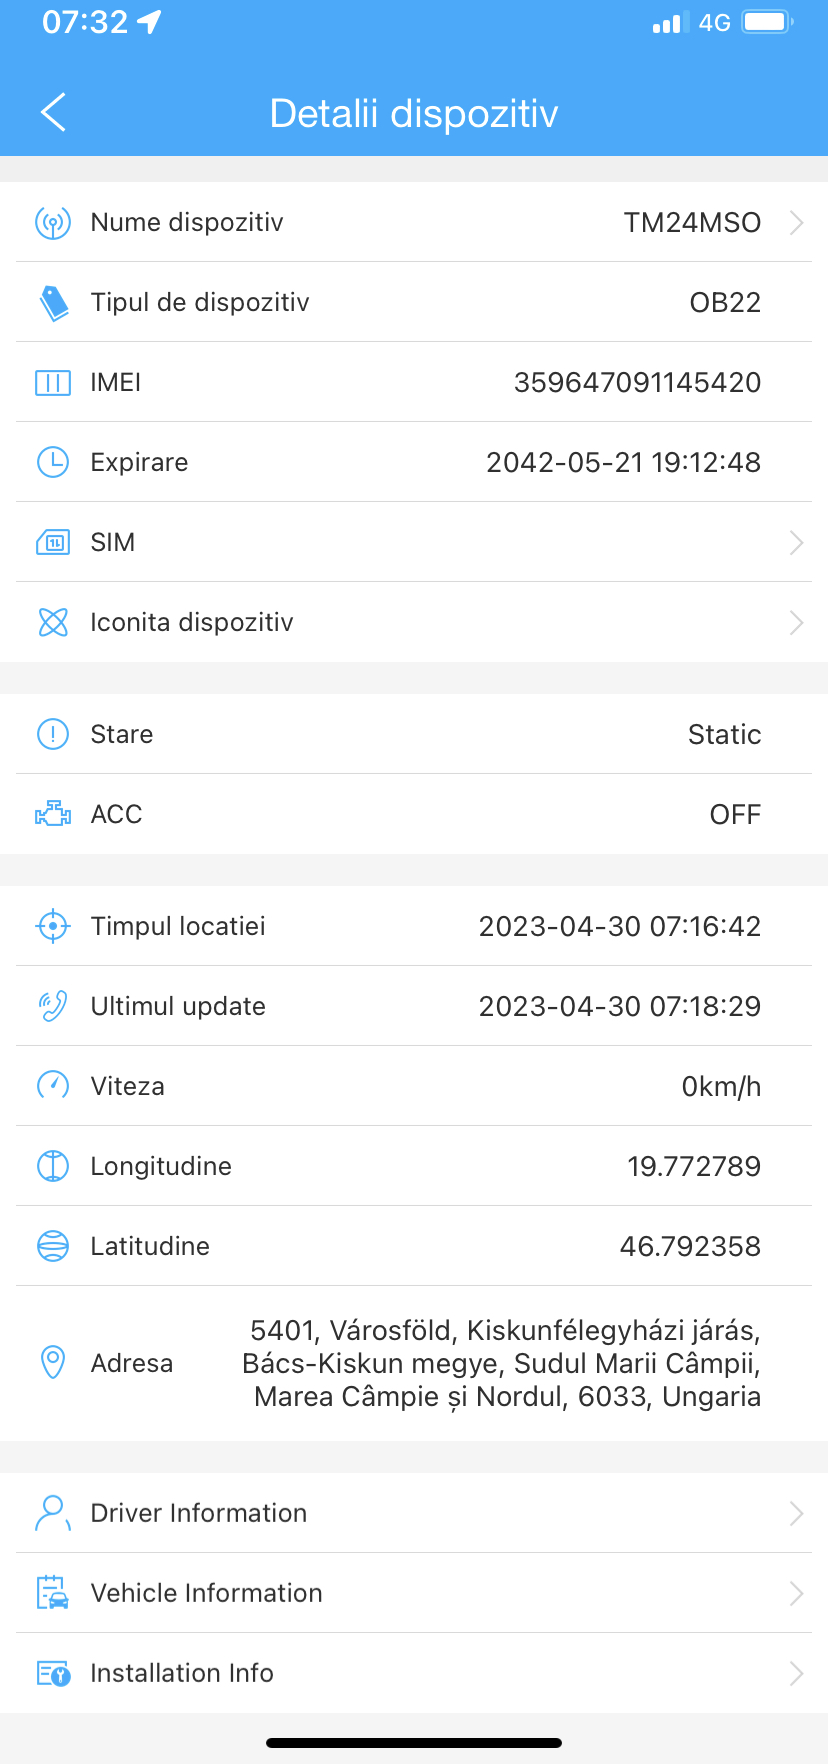The image size is (828, 1764).
Task: Tap the map pin icon beside Adresa
Action: coord(53,1362)
